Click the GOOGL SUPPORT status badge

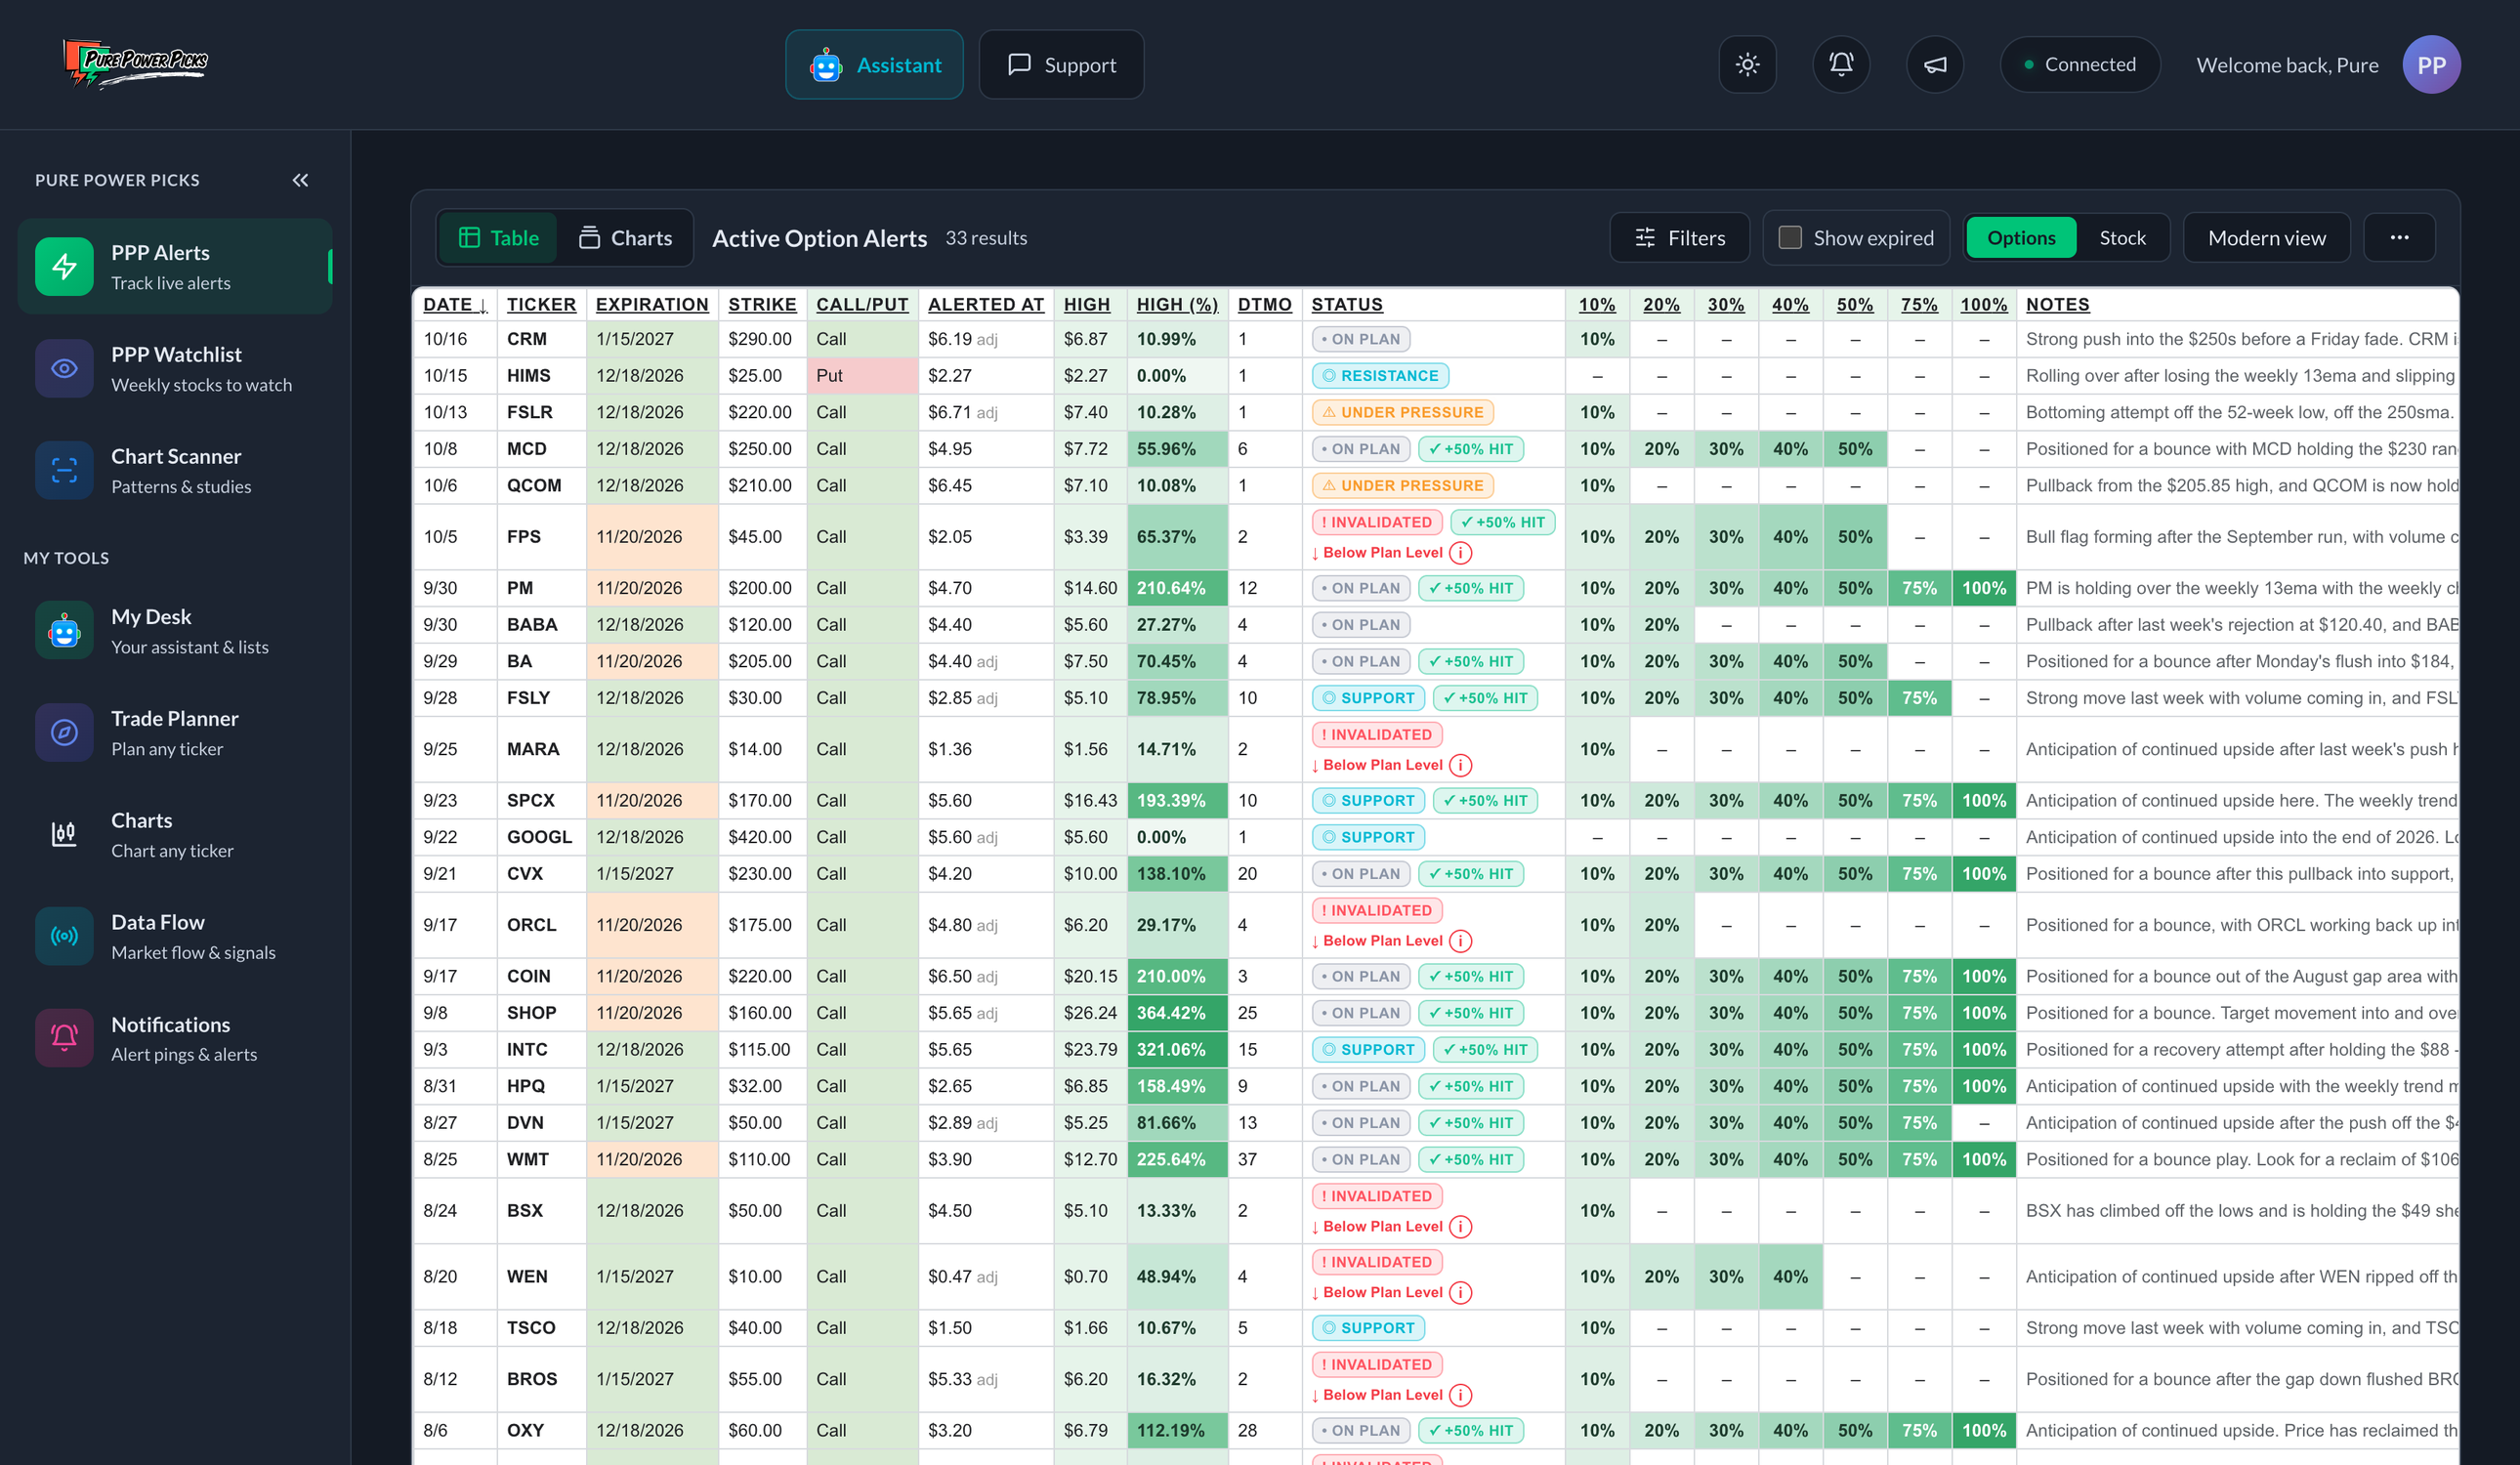click(1368, 838)
